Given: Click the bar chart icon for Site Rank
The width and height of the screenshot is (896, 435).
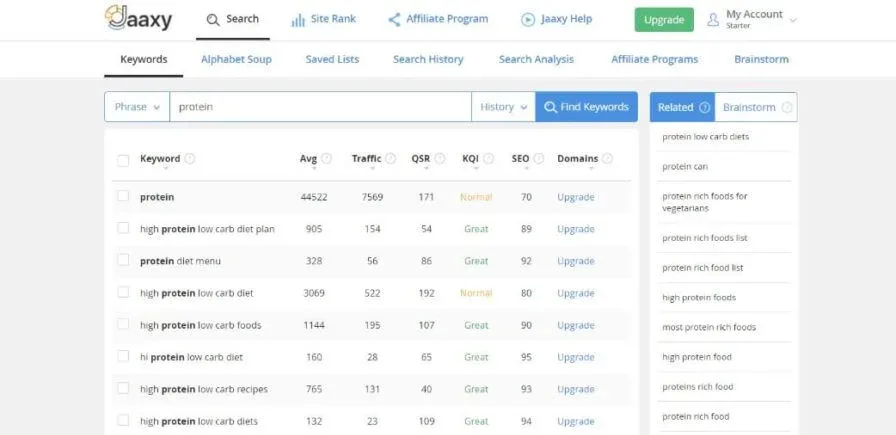Looking at the screenshot, I should point(298,20).
